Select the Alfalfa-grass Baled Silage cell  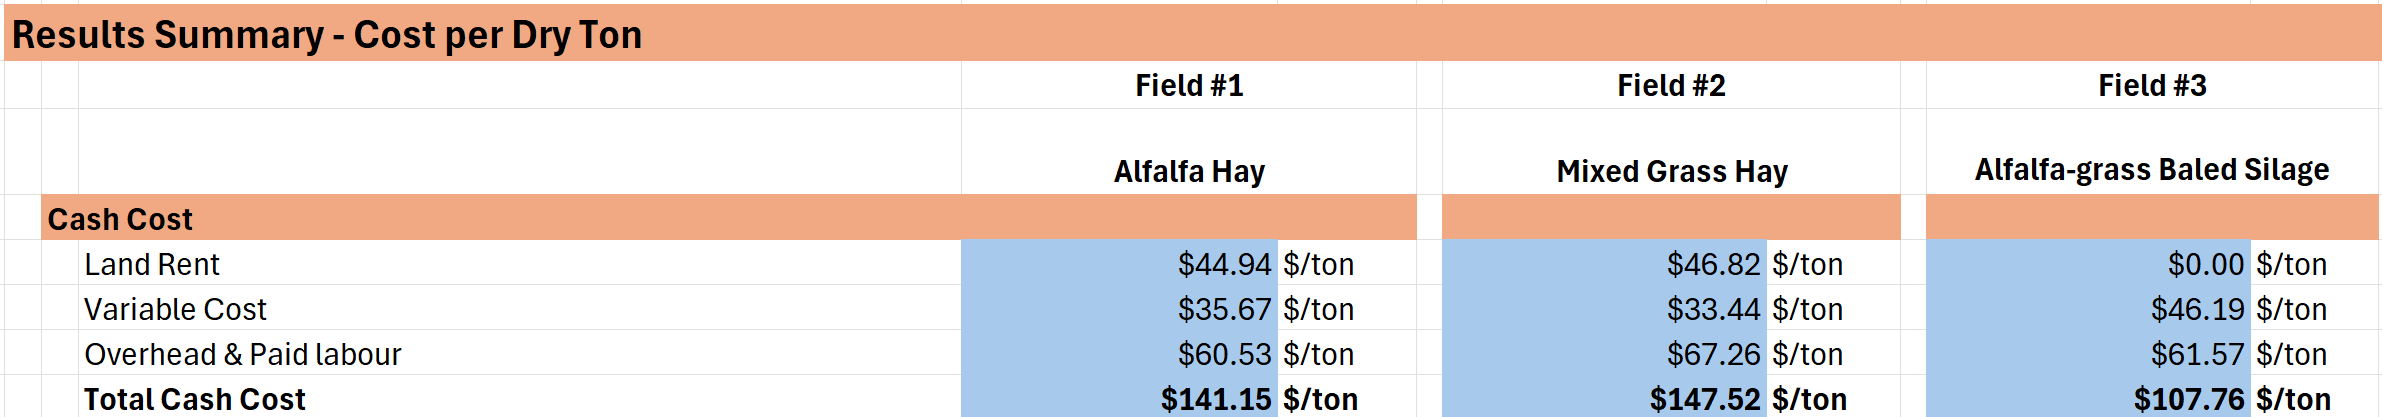2152,170
